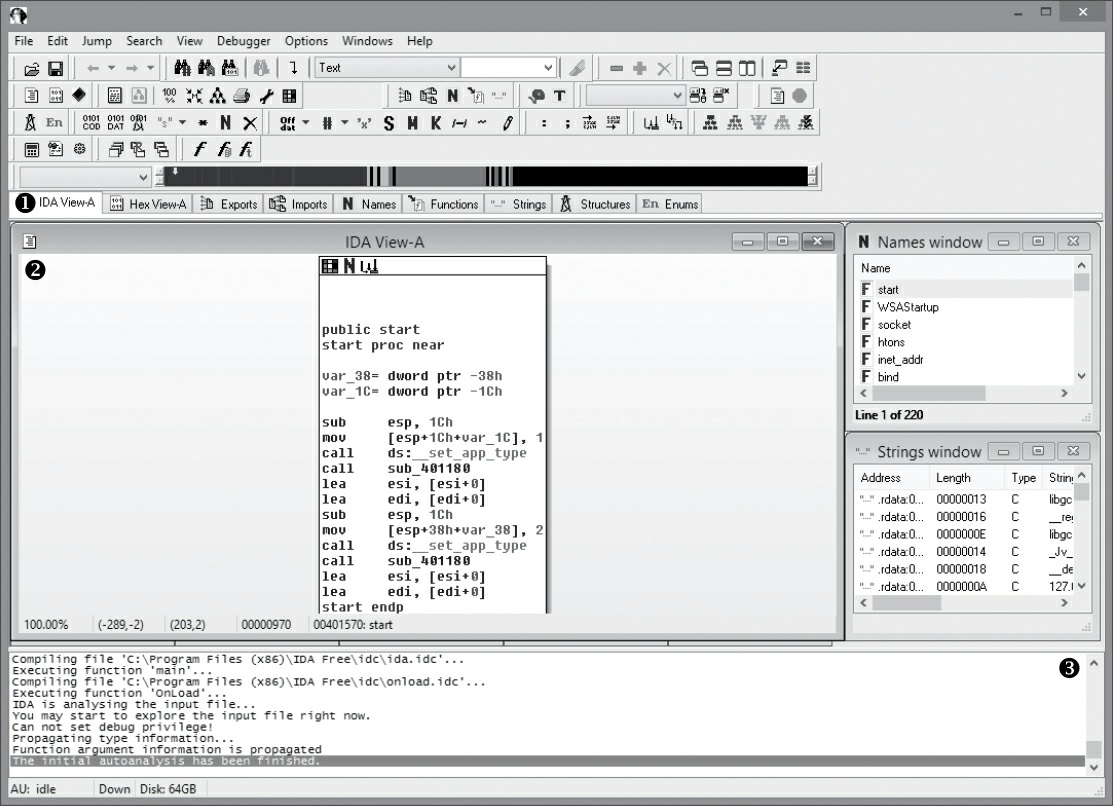This screenshot has height=806, width=1113.
Task: Click the large N rename icon
Action: 226,123
